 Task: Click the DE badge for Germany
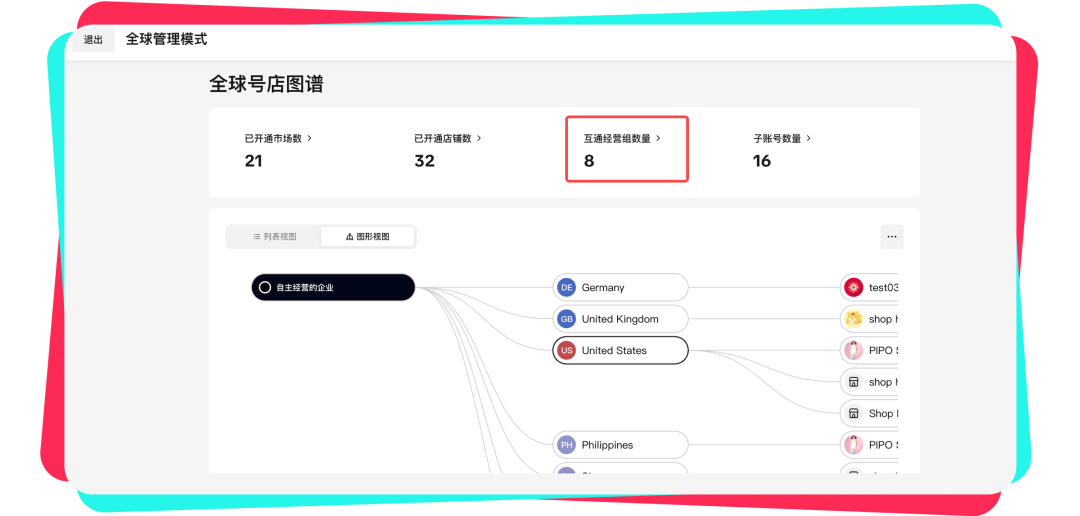pos(567,288)
